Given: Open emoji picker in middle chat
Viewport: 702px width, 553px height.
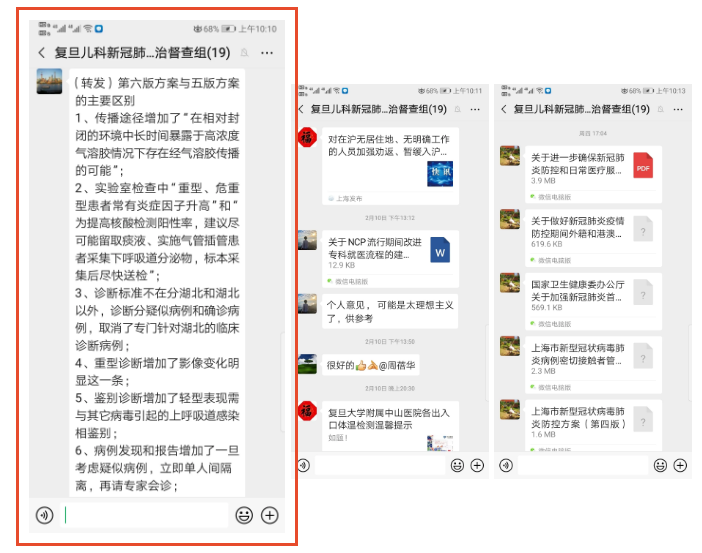Looking at the screenshot, I should pos(457,466).
